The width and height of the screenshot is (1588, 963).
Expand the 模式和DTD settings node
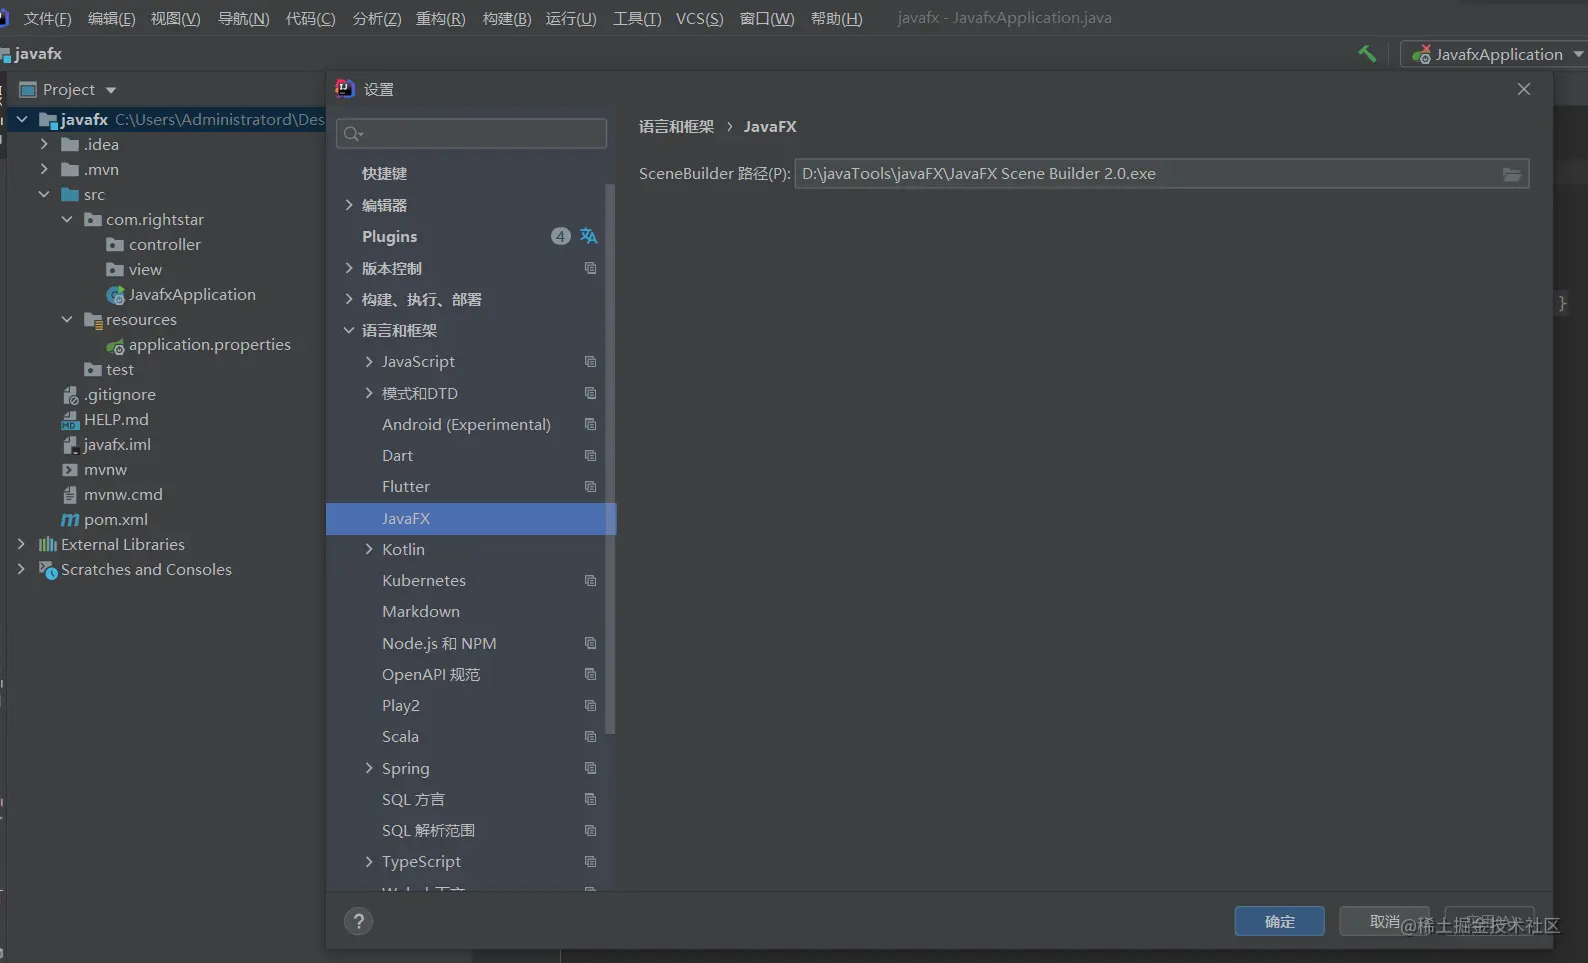(369, 393)
